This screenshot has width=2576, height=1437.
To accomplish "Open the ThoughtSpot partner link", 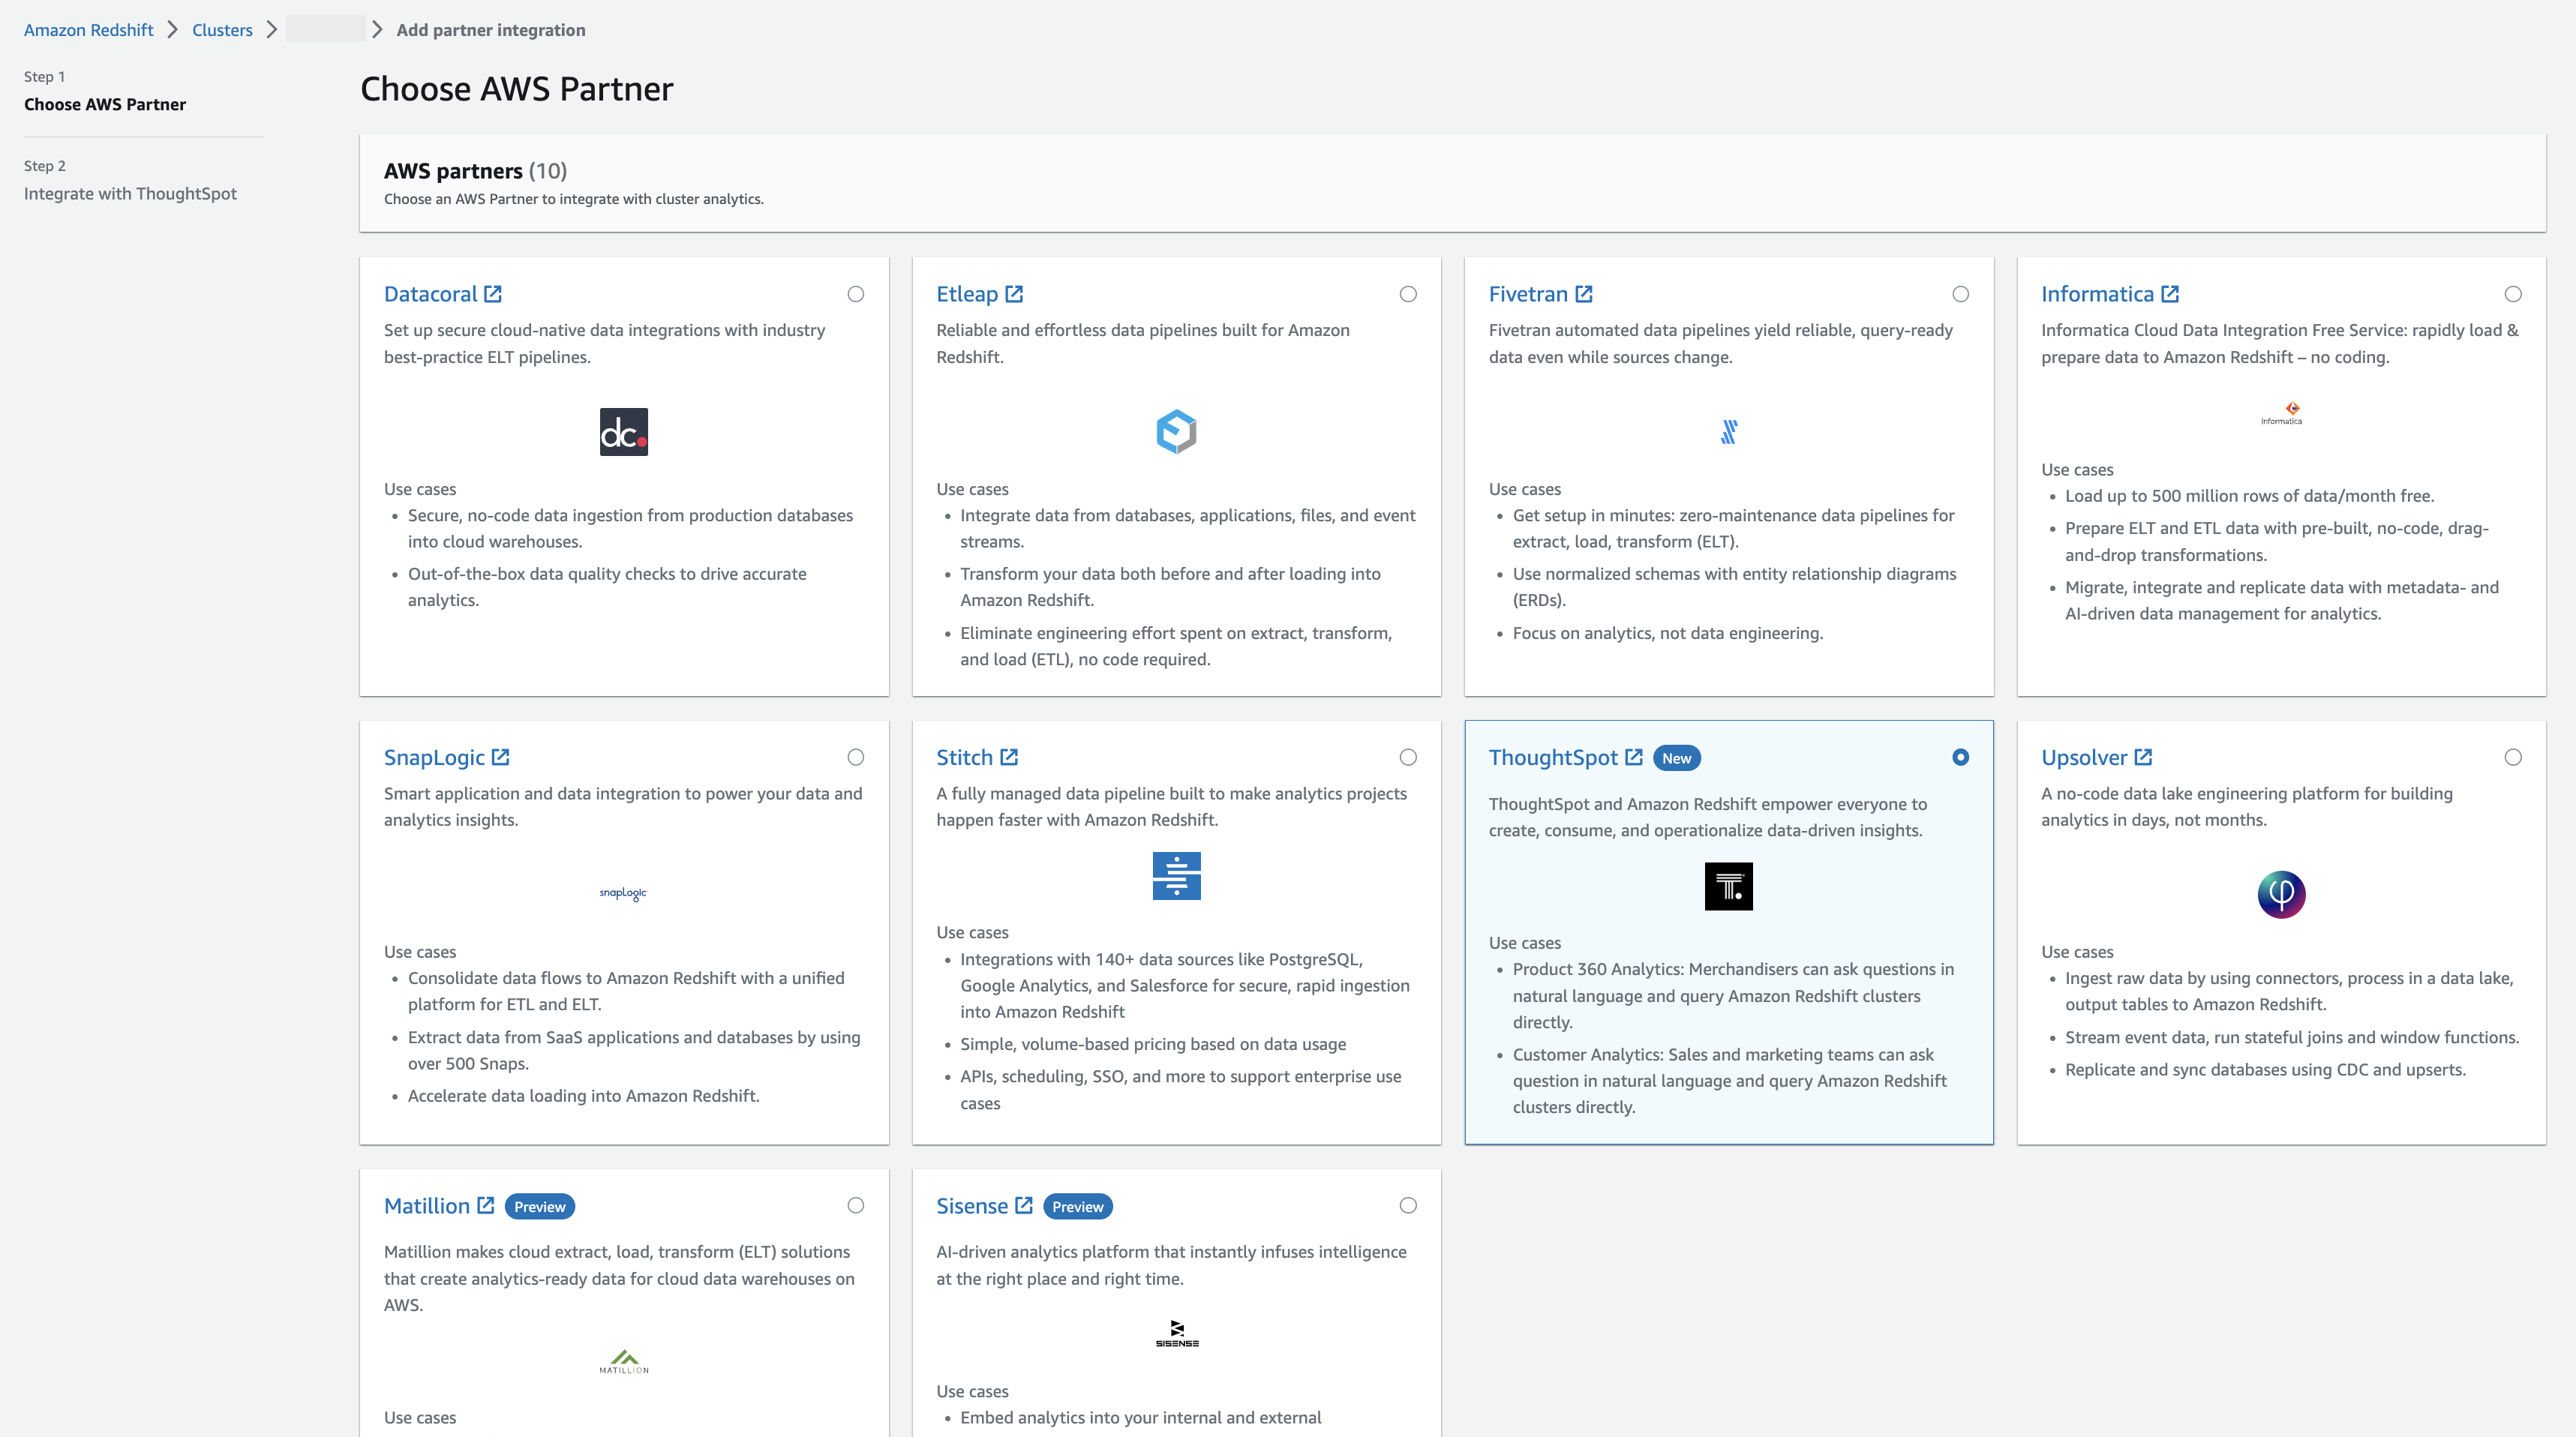I will click(x=1552, y=757).
